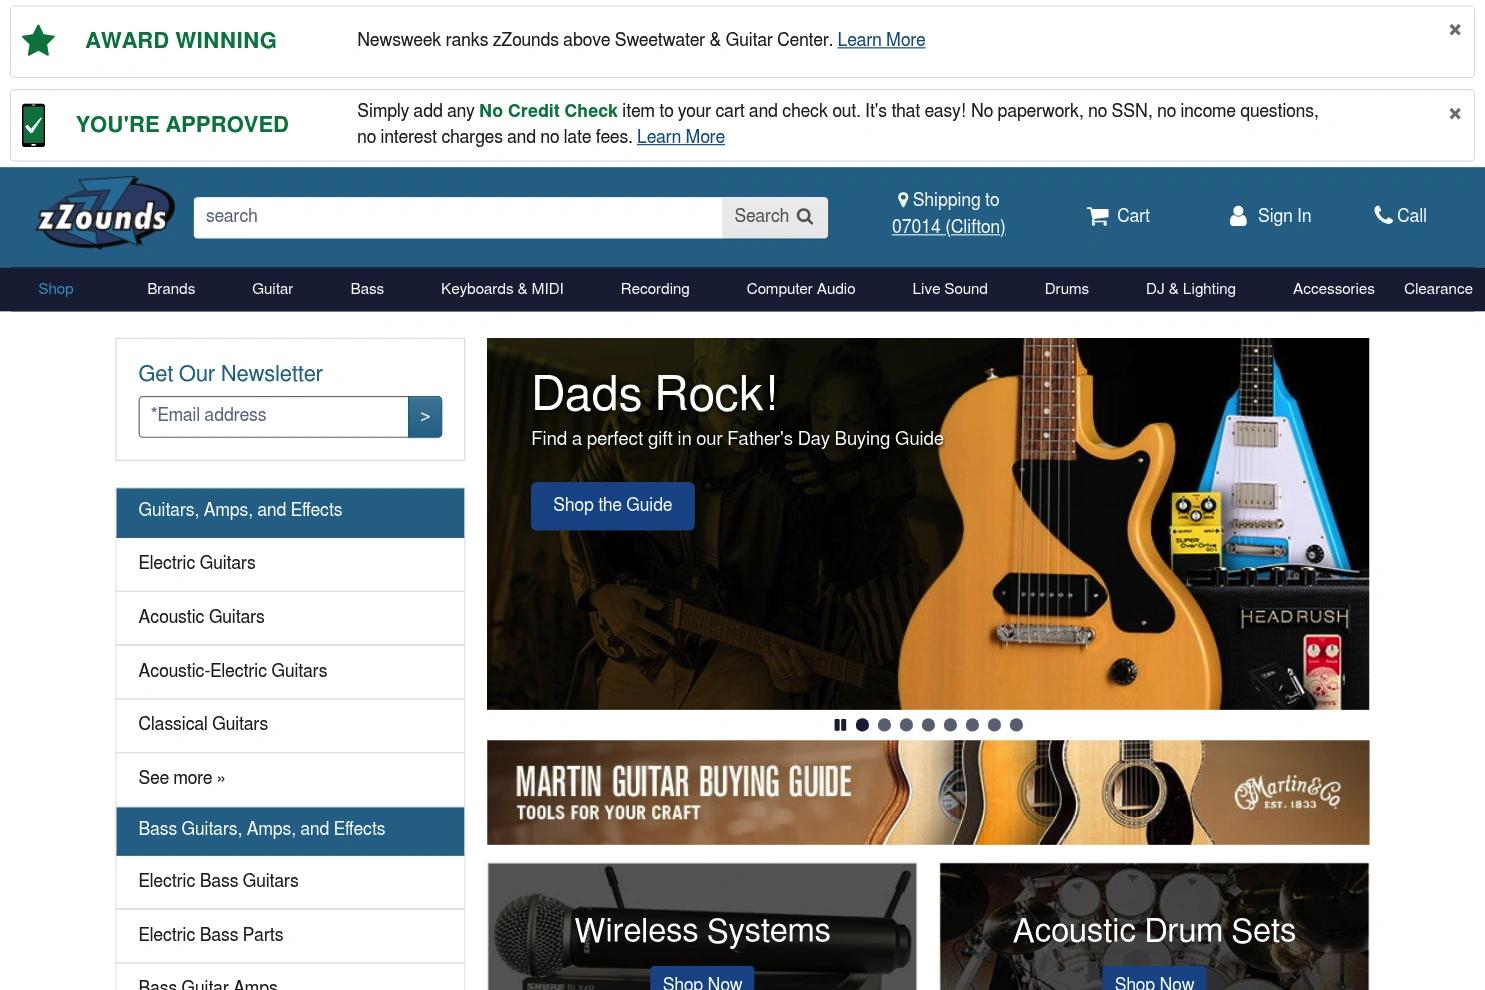Open the Brands menu
This screenshot has height=990, width=1485.
tap(171, 289)
